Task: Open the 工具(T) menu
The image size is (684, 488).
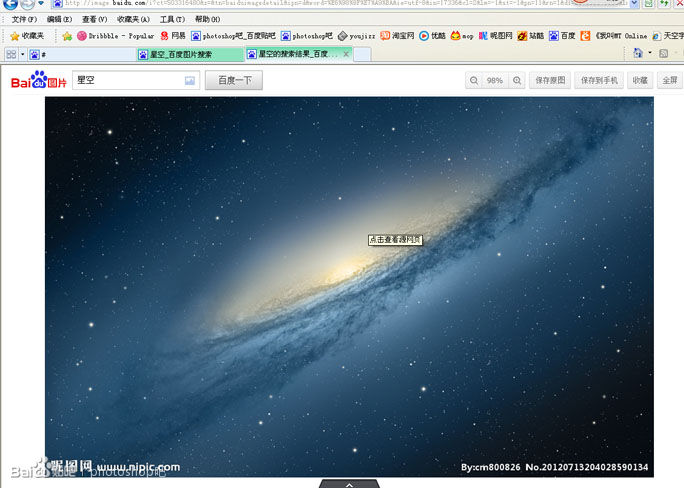Action: pos(172,19)
